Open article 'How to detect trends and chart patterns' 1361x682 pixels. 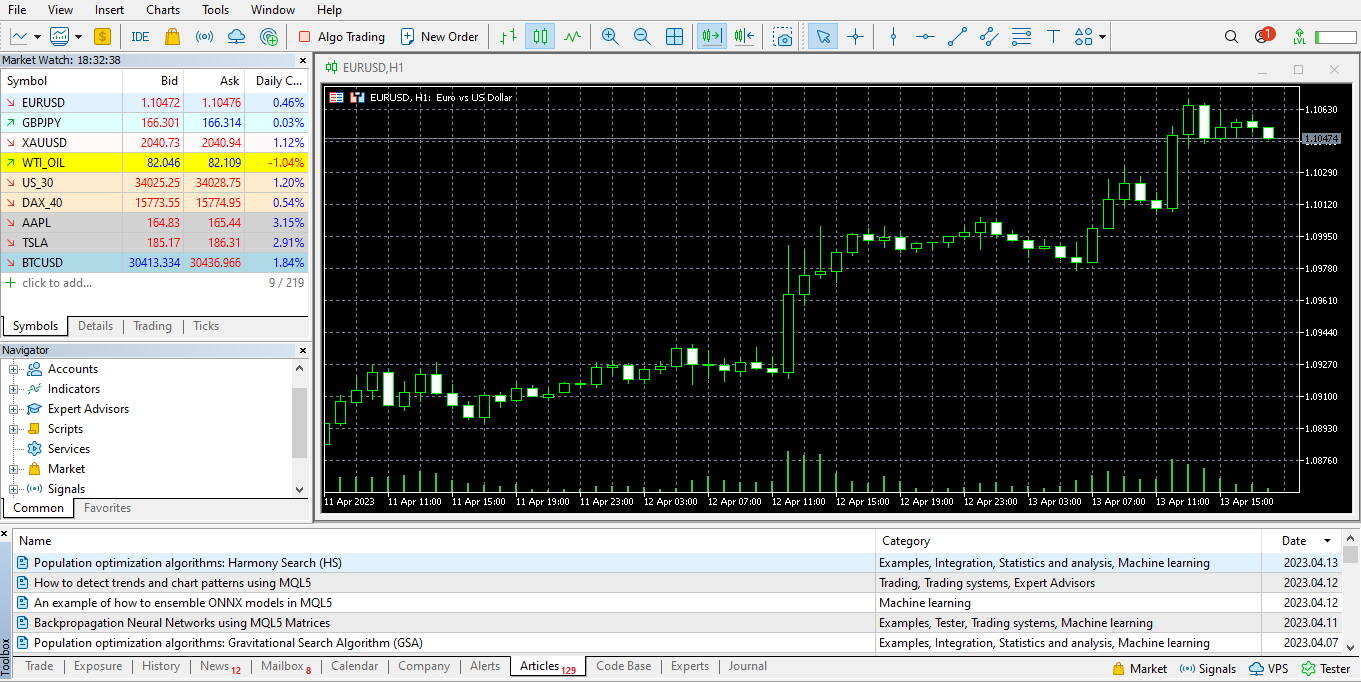[172, 583]
